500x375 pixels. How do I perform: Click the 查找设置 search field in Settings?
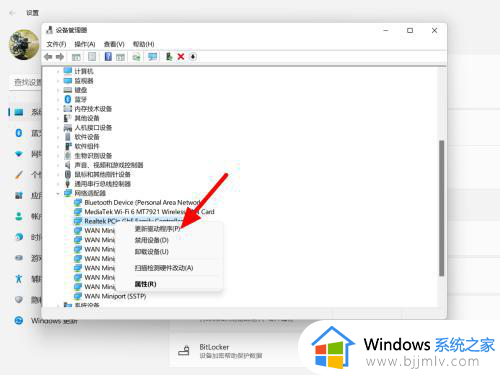[x=26, y=82]
